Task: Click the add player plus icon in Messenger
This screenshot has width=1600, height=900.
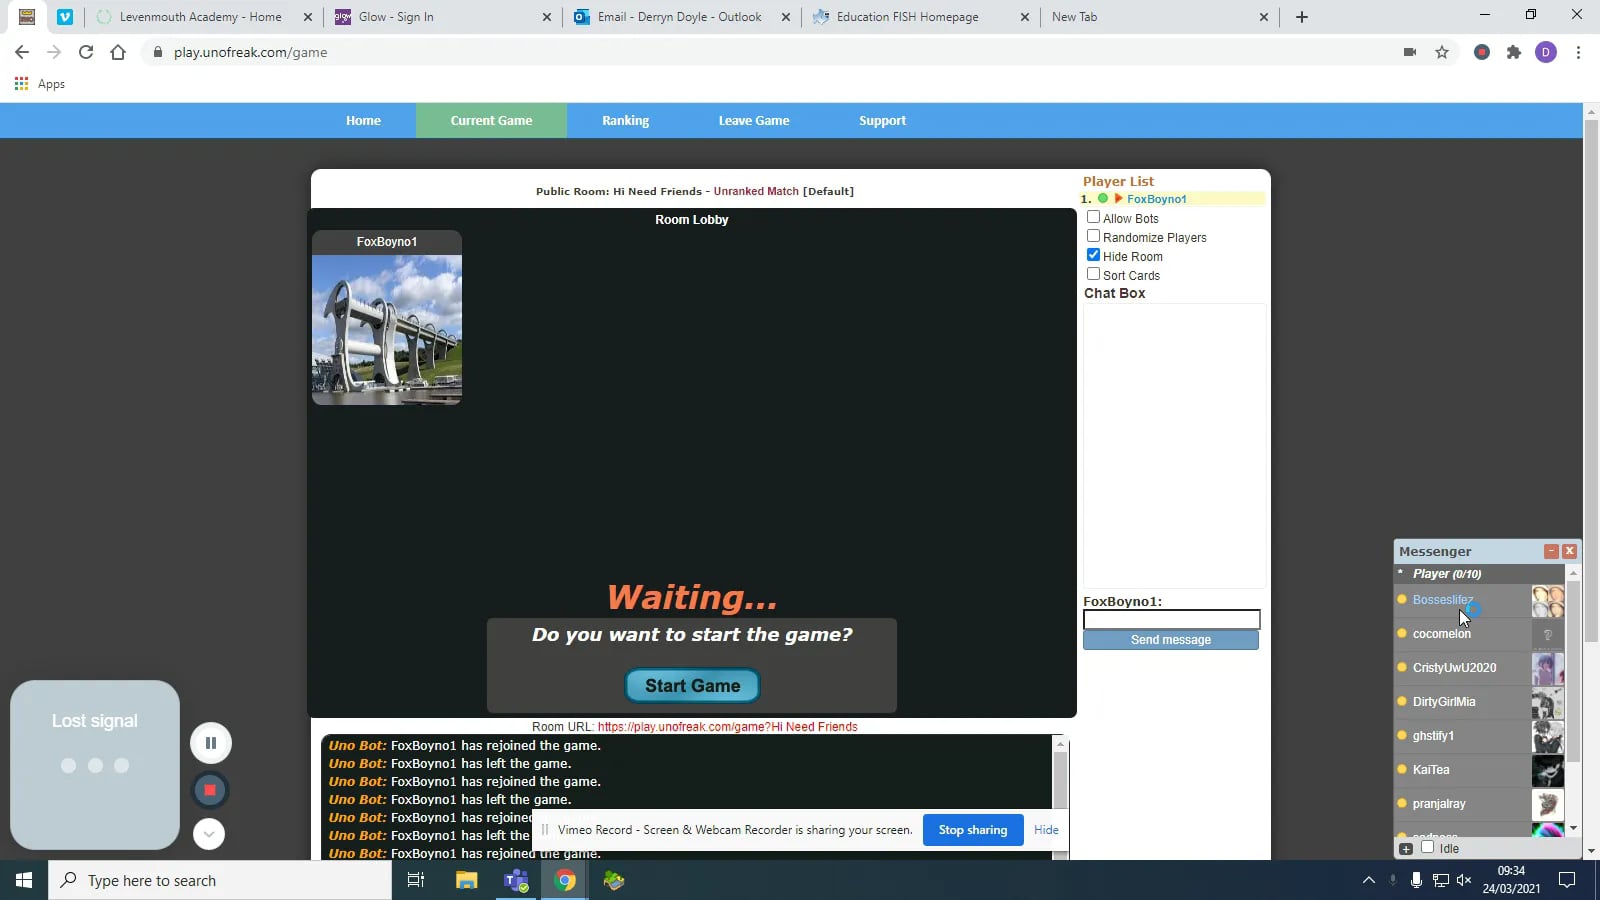Action: (x=1405, y=847)
